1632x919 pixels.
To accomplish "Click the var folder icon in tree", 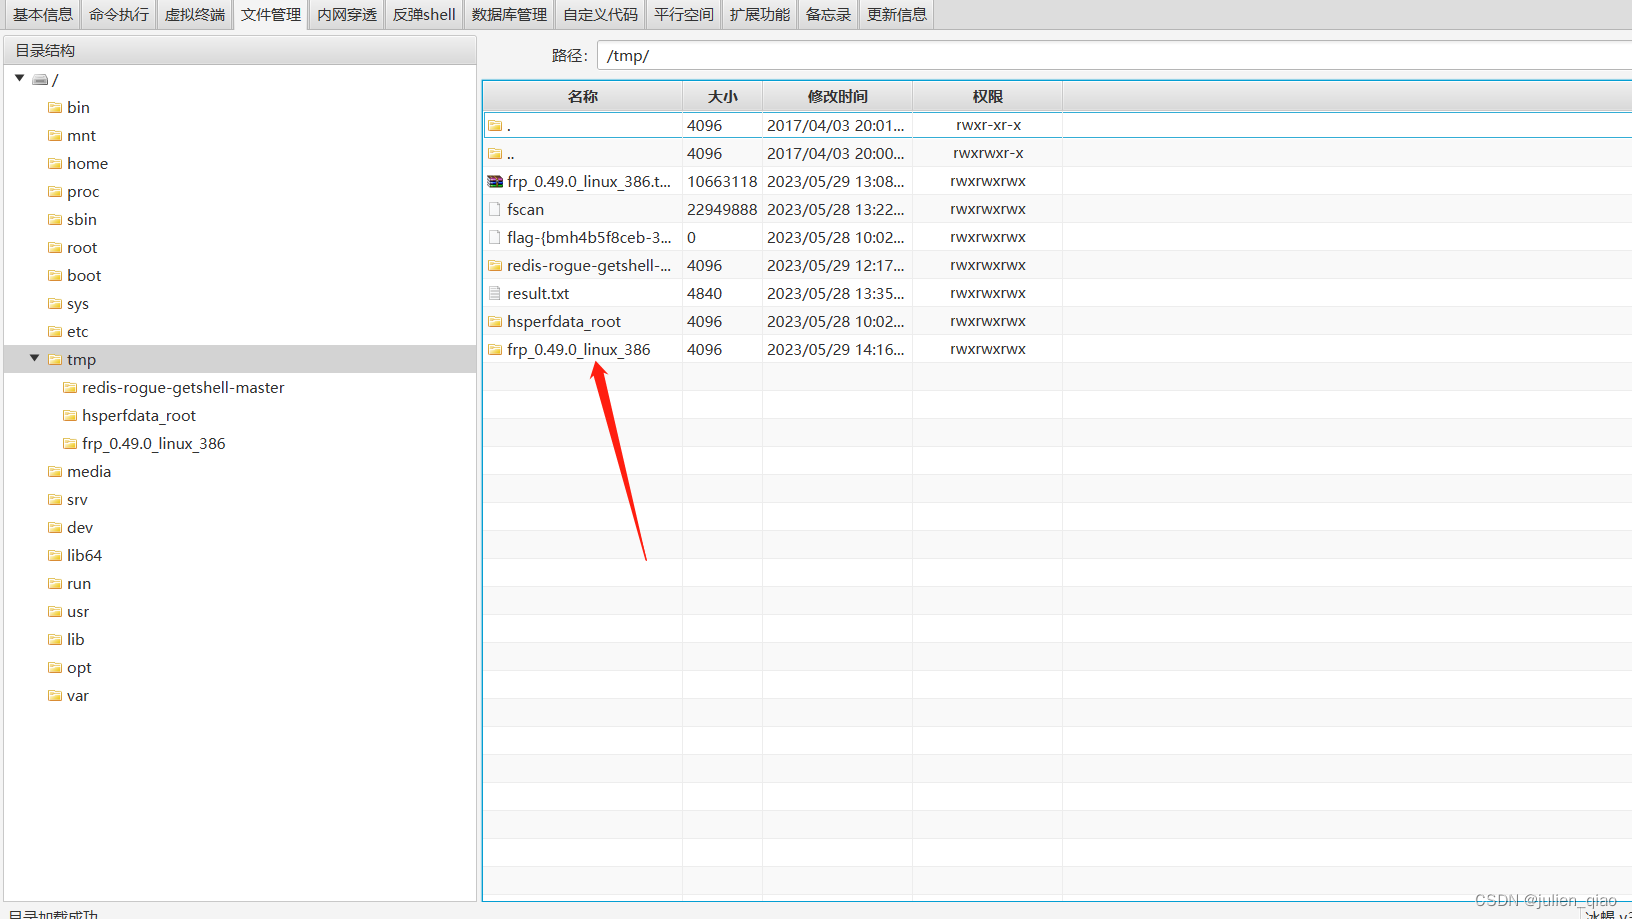I will [x=55, y=695].
